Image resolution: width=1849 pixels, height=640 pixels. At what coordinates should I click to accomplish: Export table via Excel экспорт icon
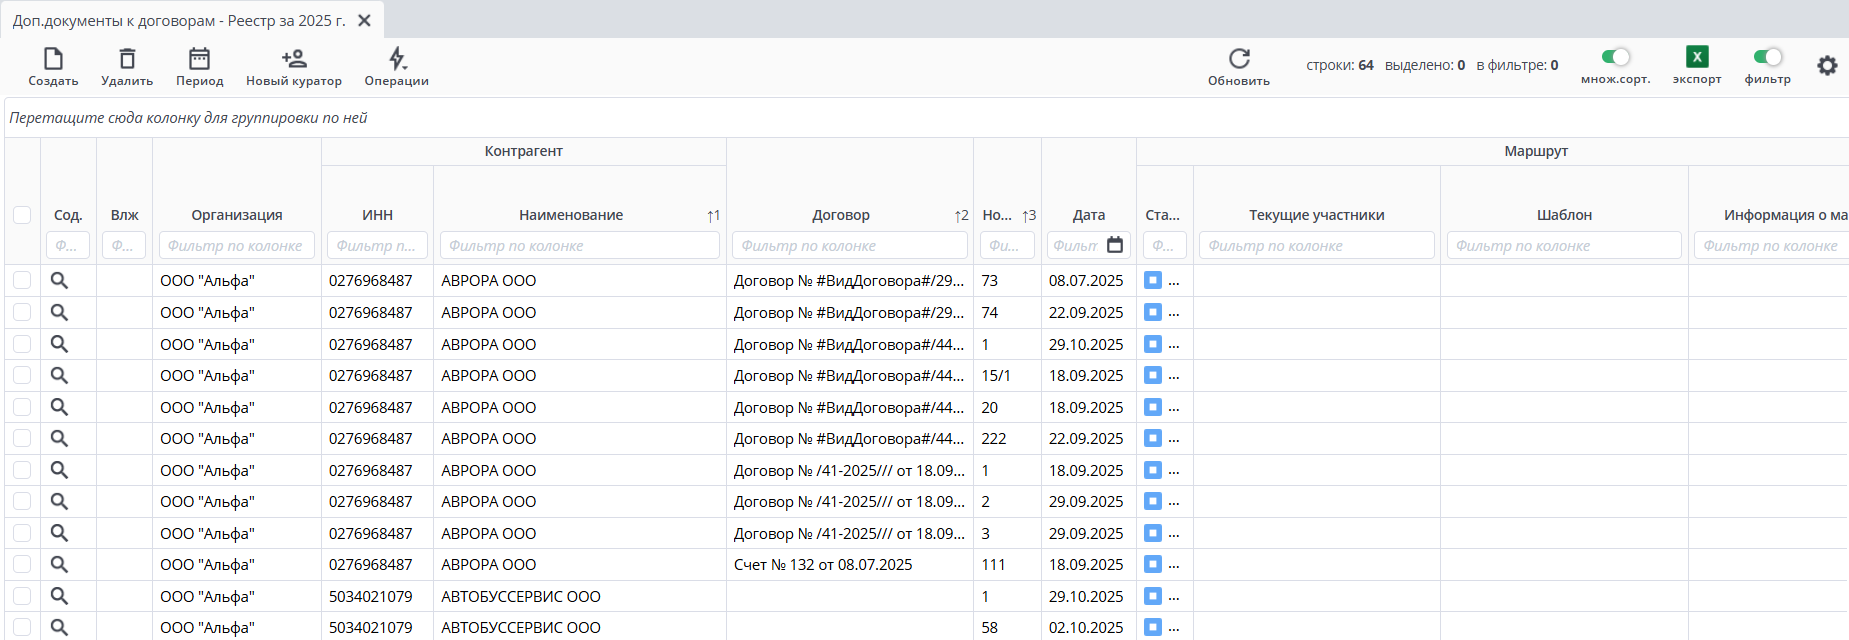pyautogui.click(x=1696, y=57)
